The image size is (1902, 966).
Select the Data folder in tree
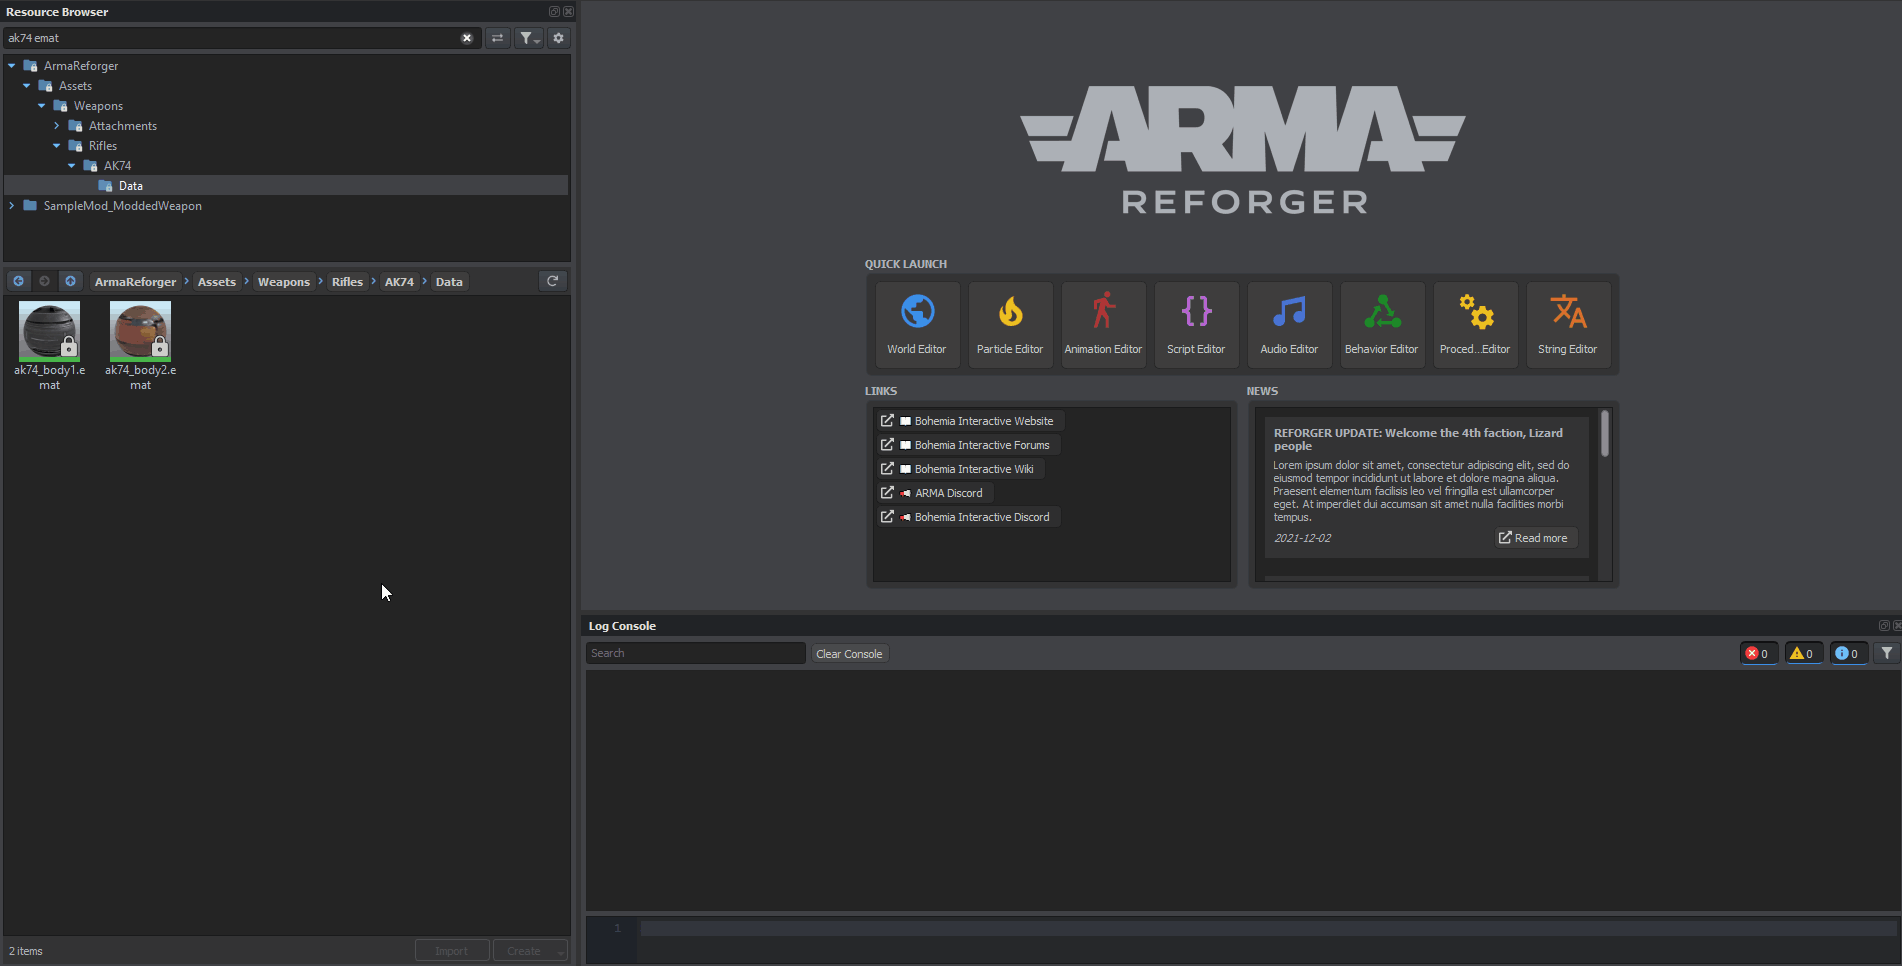point(286,186)
